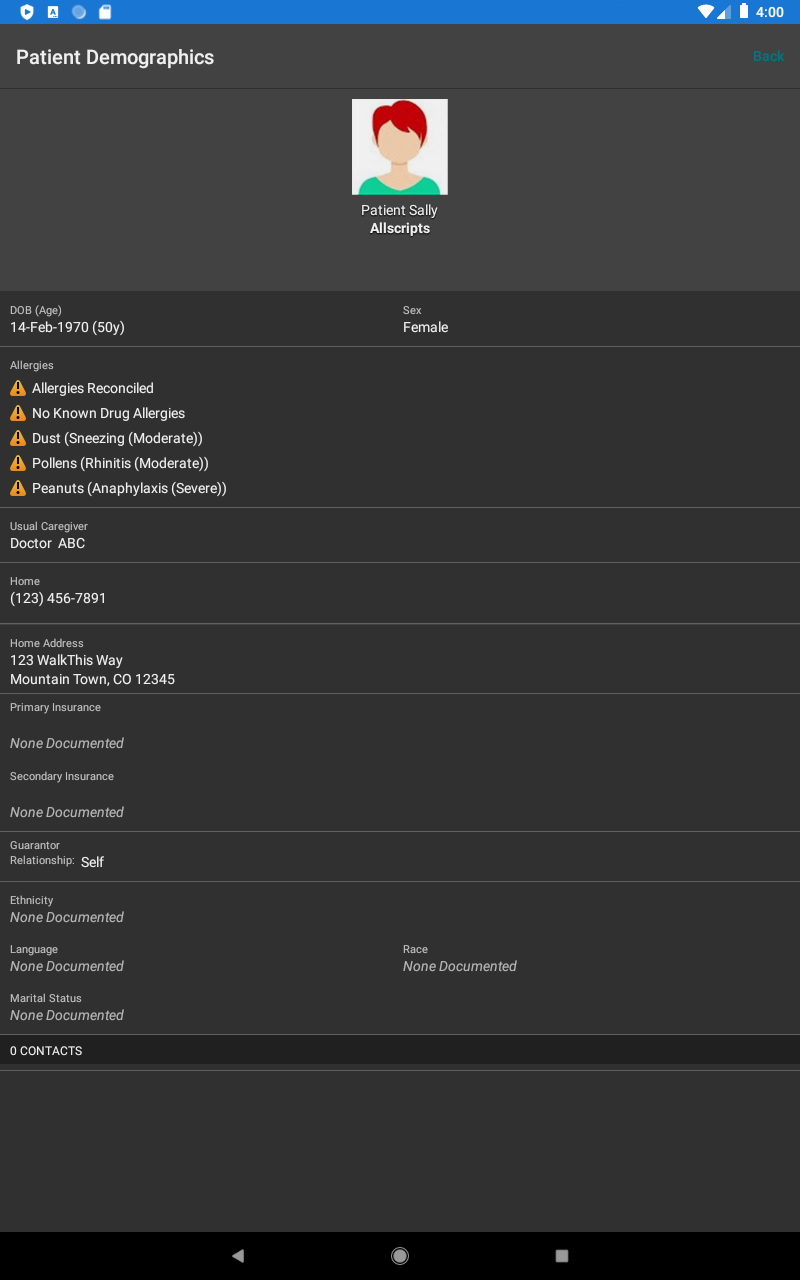This screenshot has width=800, height=1280.
Task: Tap the Secondary Insurance None Documented field
Action: (67, 812)
